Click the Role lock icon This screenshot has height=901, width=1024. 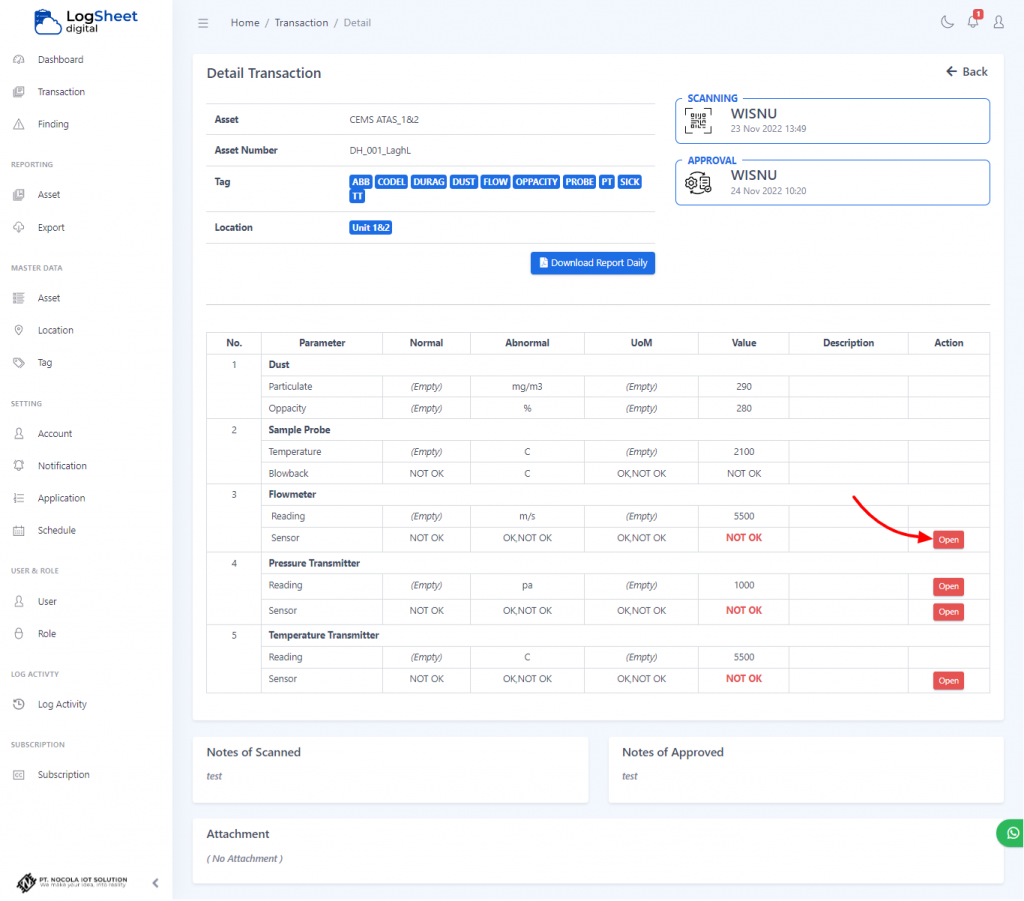click(x=19, y=633)
